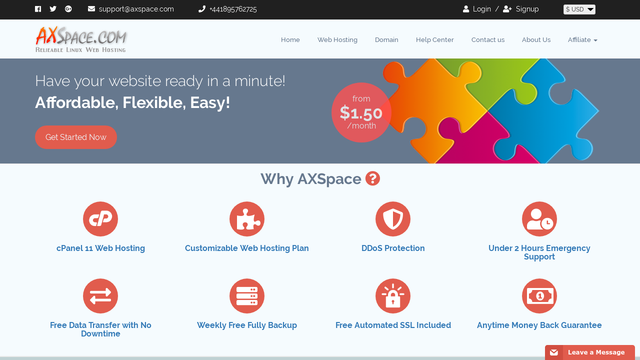Click the phone icon beside the number

click(x=202, y=9)
